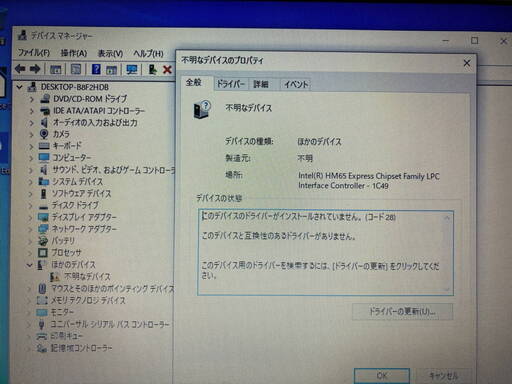
Task: Click the scan for hardware changes monitor icon
Action: pos(132,70)
